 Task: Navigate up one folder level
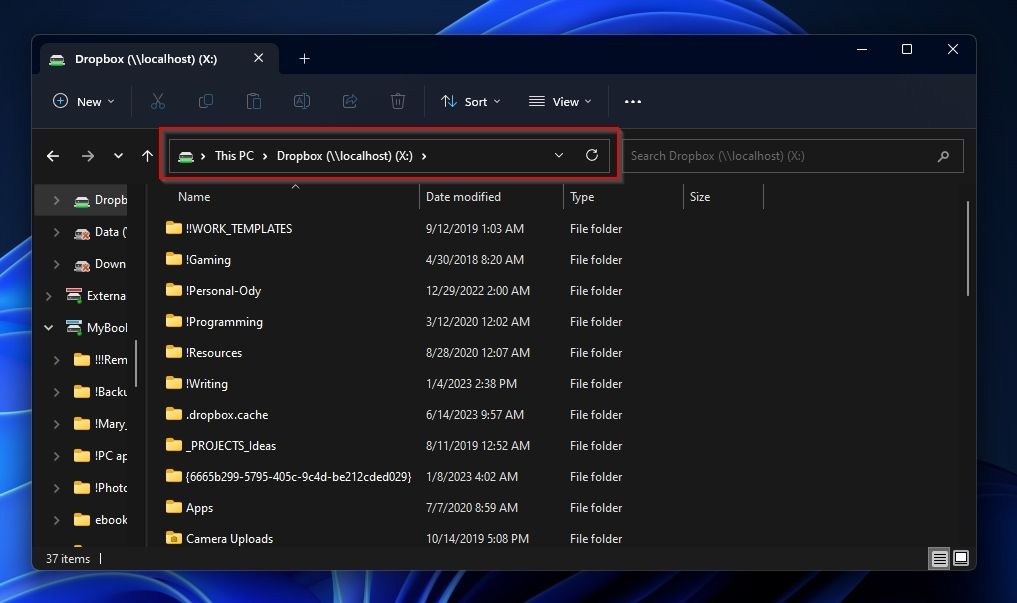[x=146, y=155]
